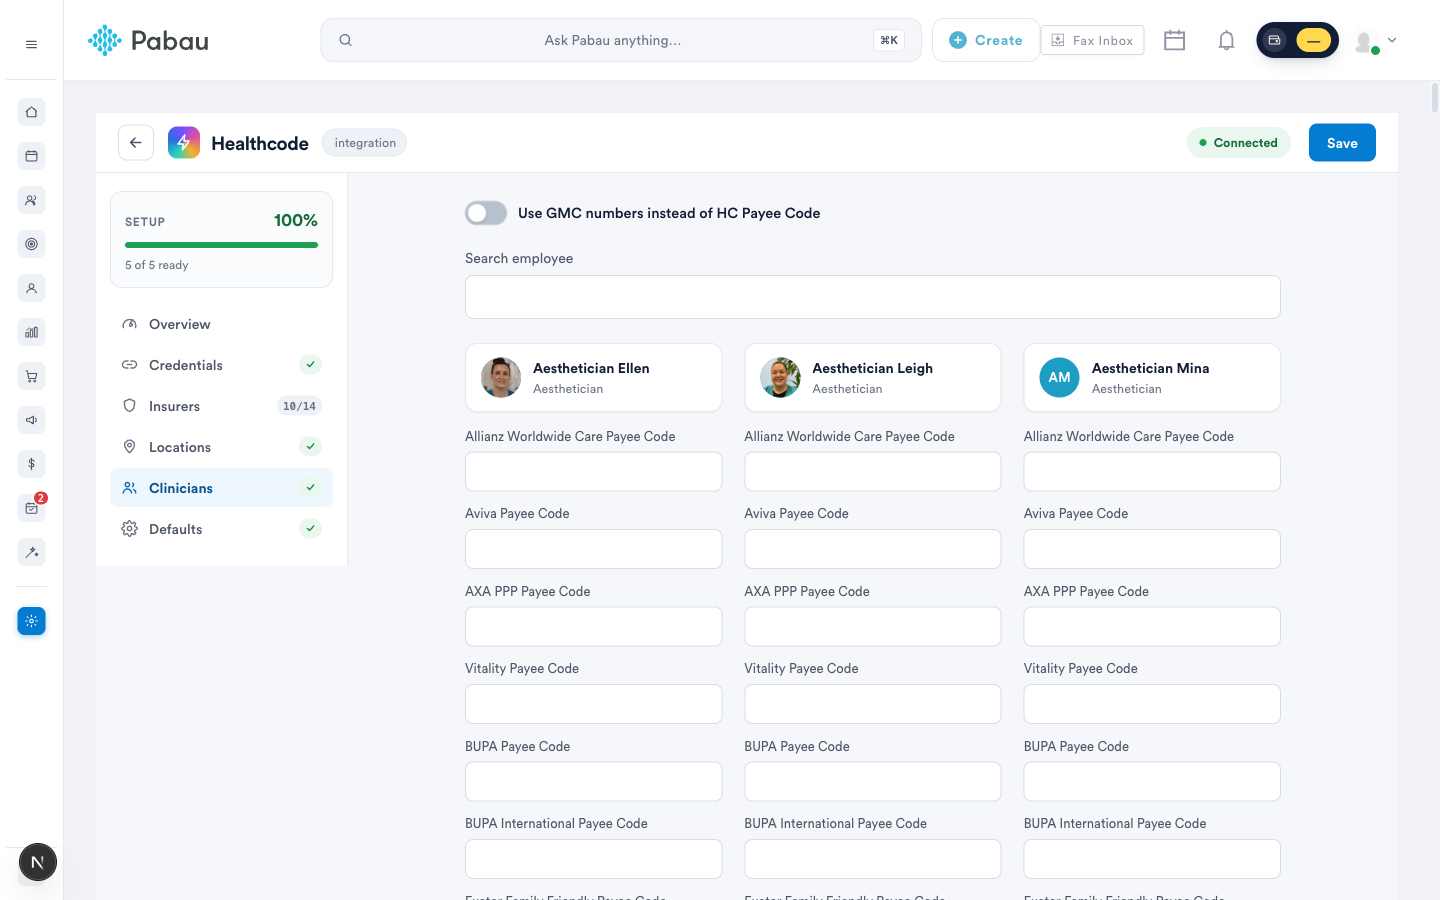Click Mina's Aviva Payee Code field
This screenshot has width=1440, height=900.
click(1152, 549)
